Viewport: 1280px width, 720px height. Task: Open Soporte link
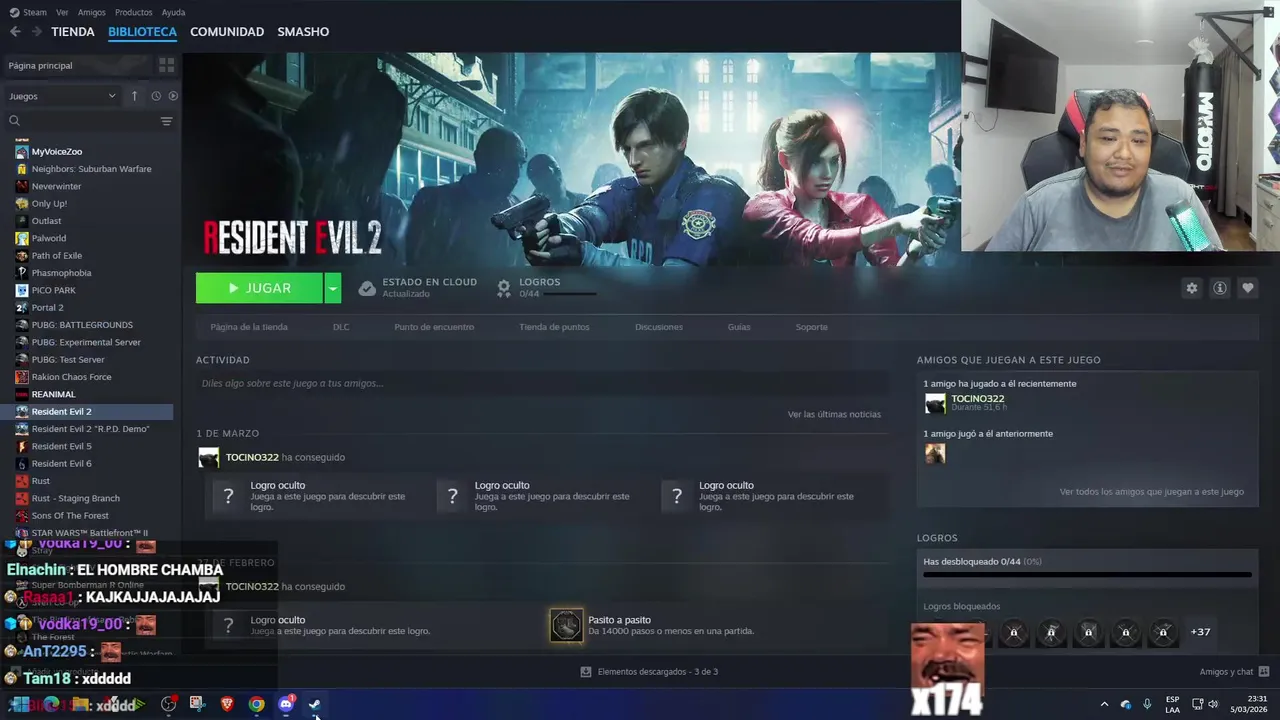[x=811, y=327]
